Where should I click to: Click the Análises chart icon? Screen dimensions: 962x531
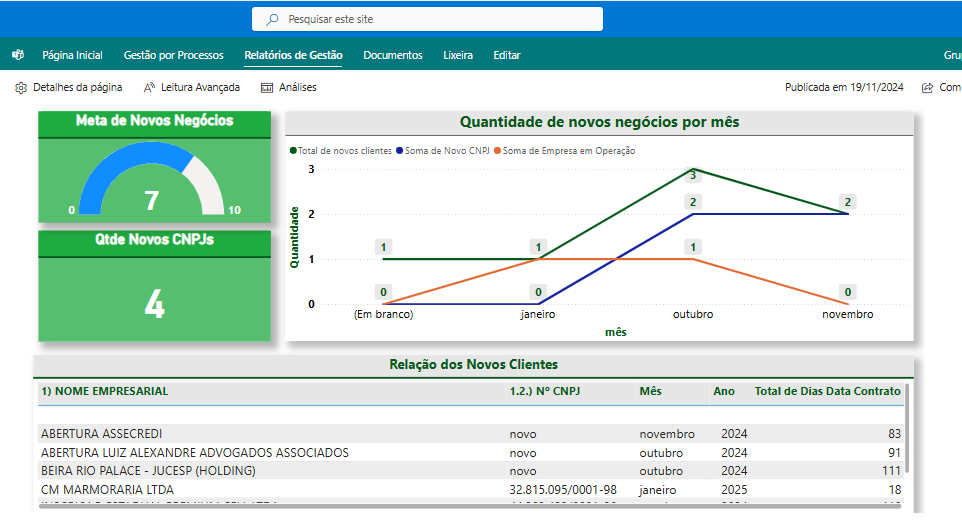[x=267, y=88]
